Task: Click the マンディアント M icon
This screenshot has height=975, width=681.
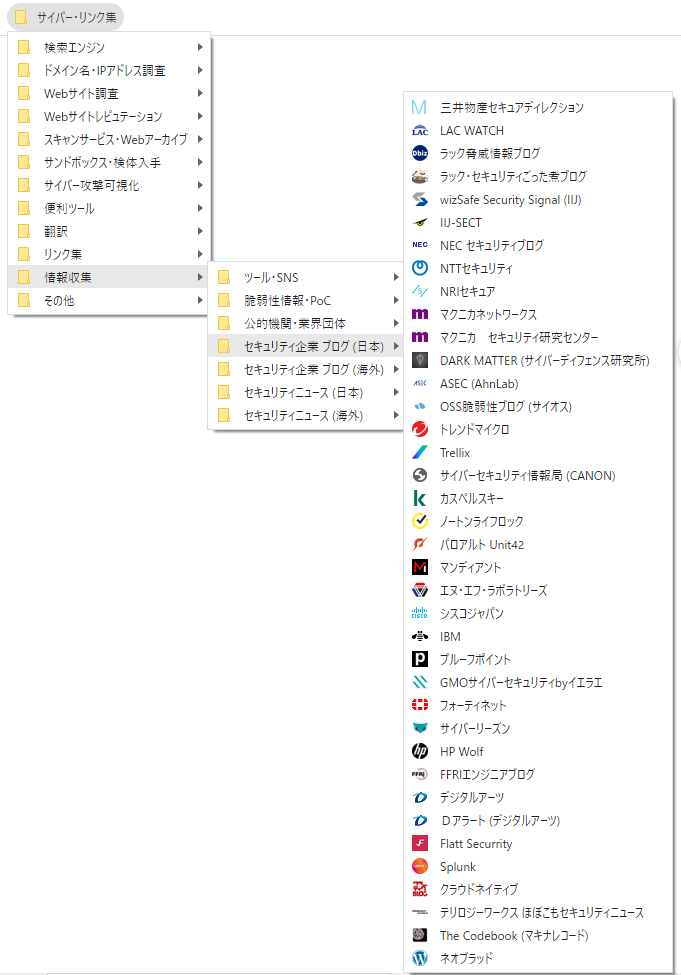Action: pyautogui.click(x=420, y=568)
